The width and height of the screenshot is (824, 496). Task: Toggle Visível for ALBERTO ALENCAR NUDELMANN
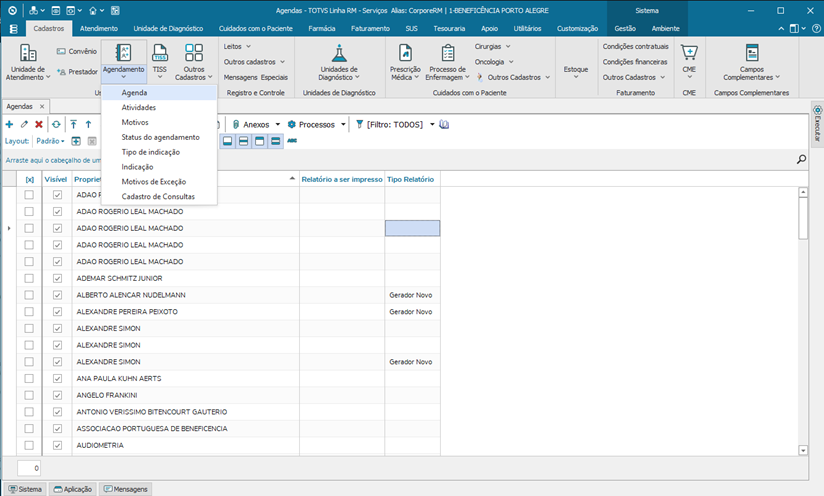tap(57, 295)
